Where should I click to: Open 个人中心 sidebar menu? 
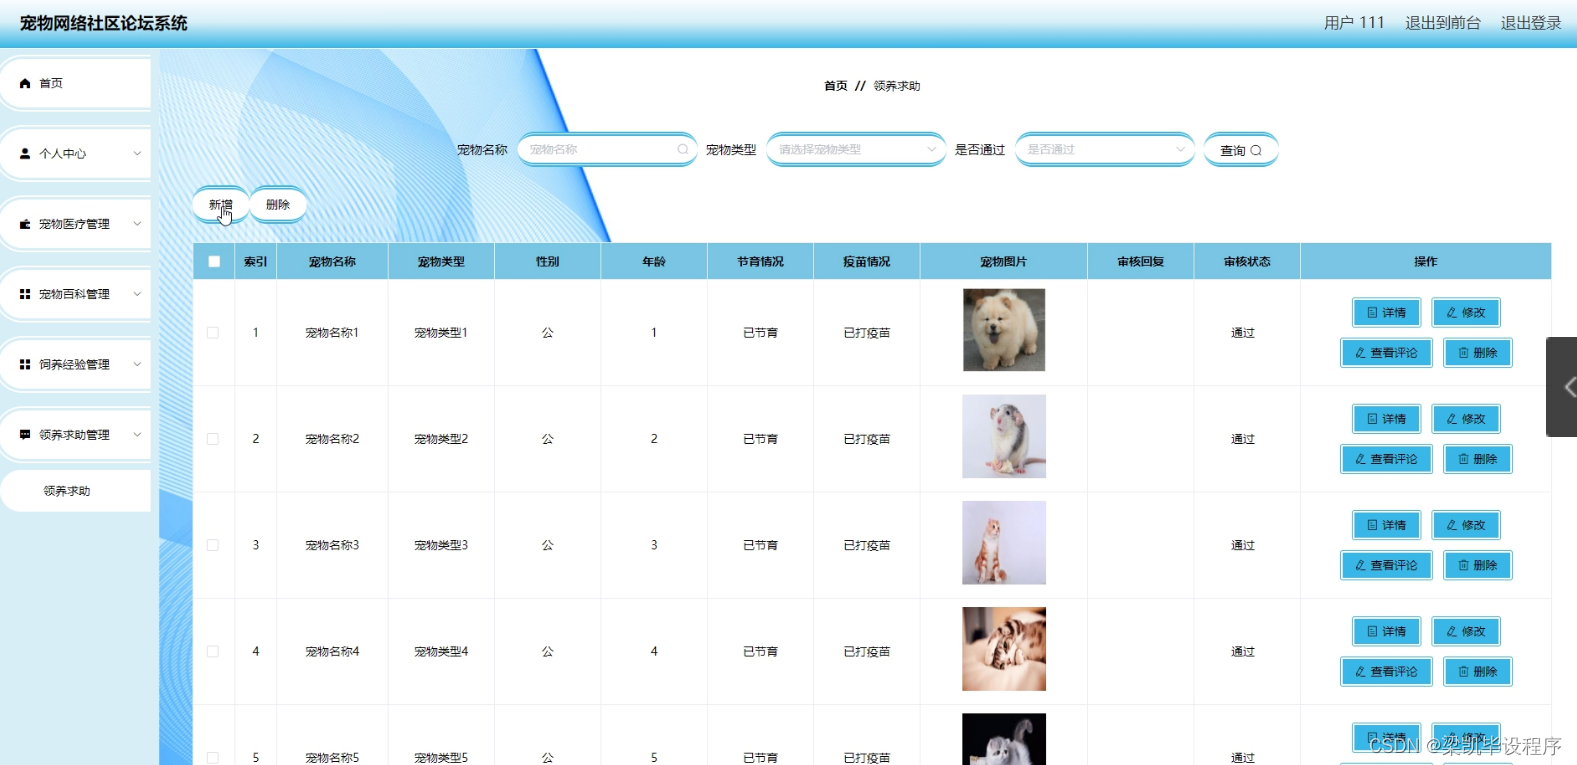point(75,154)
